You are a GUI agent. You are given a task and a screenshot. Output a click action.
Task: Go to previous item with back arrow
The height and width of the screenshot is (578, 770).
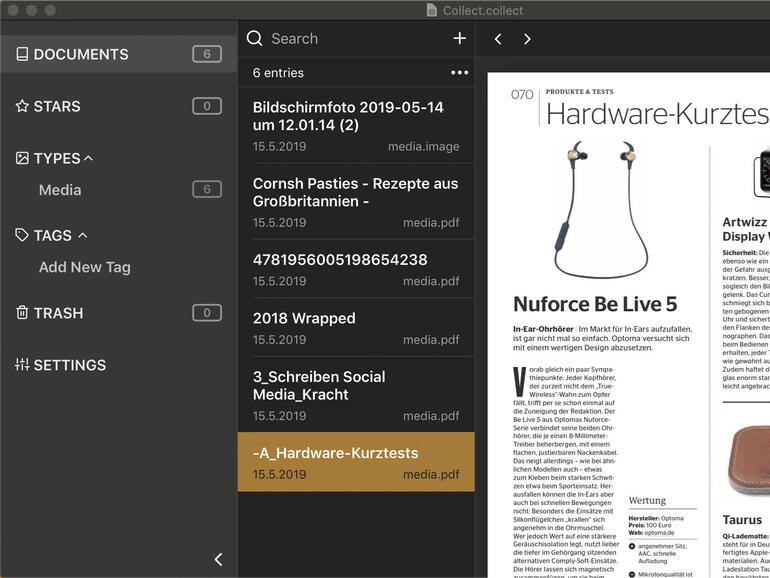498,39
